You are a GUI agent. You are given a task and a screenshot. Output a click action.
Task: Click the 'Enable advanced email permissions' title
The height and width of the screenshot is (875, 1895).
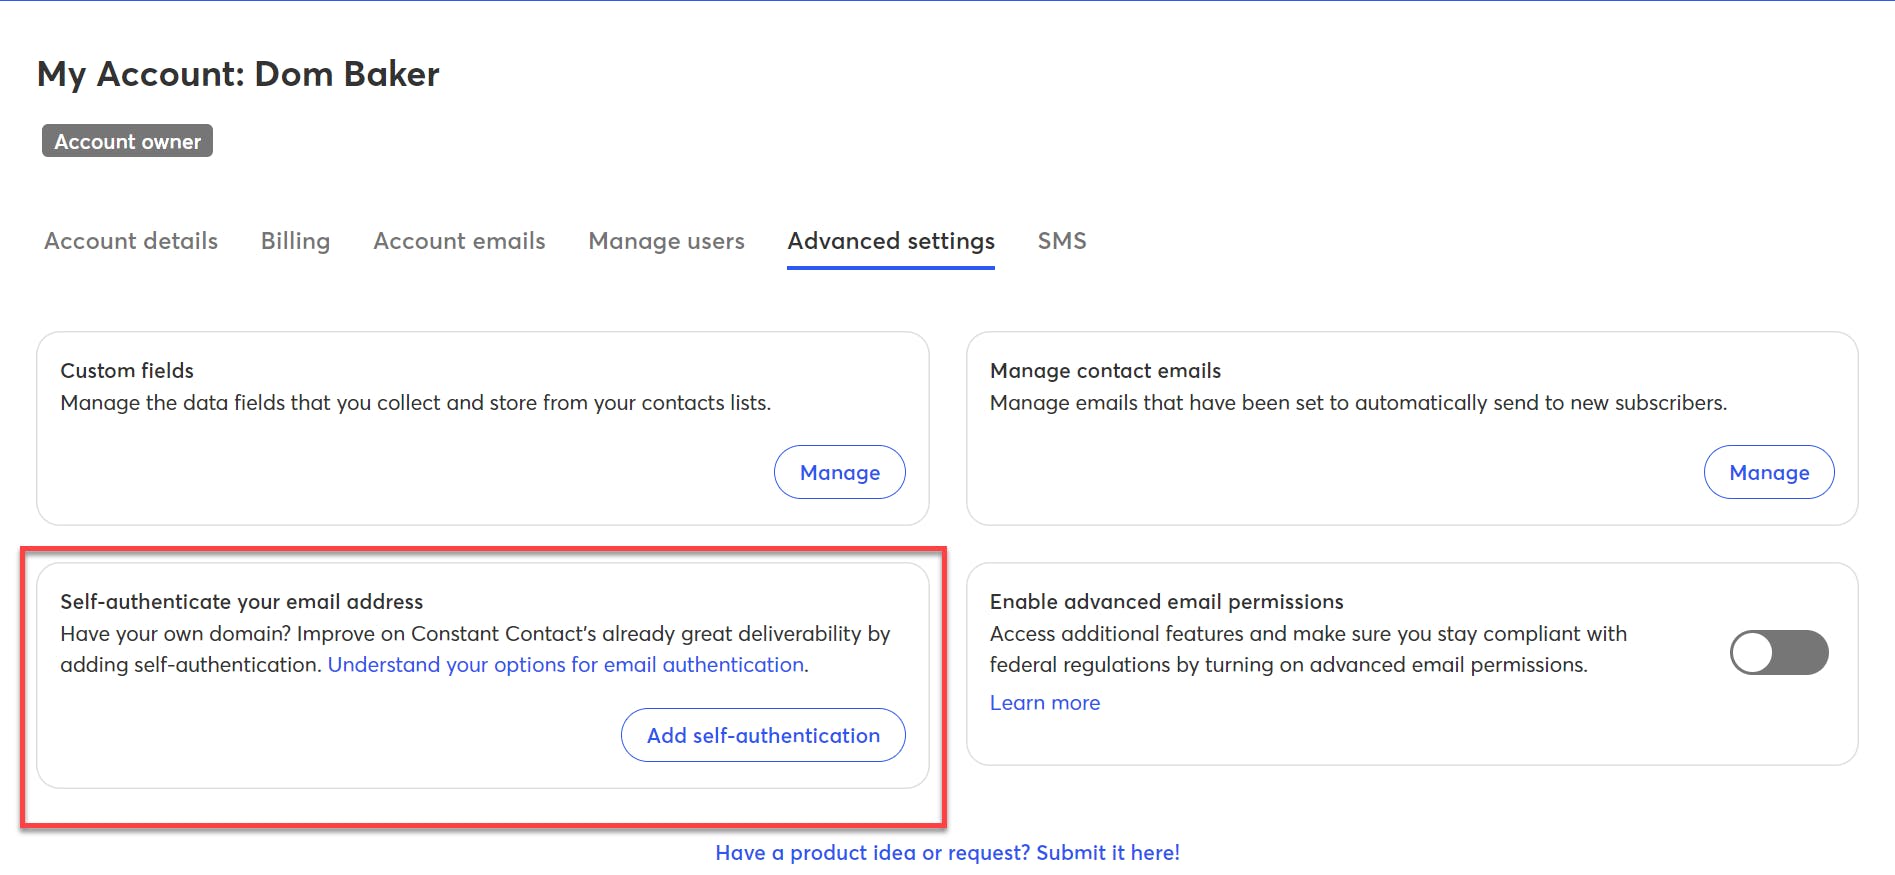(1167, 602)
